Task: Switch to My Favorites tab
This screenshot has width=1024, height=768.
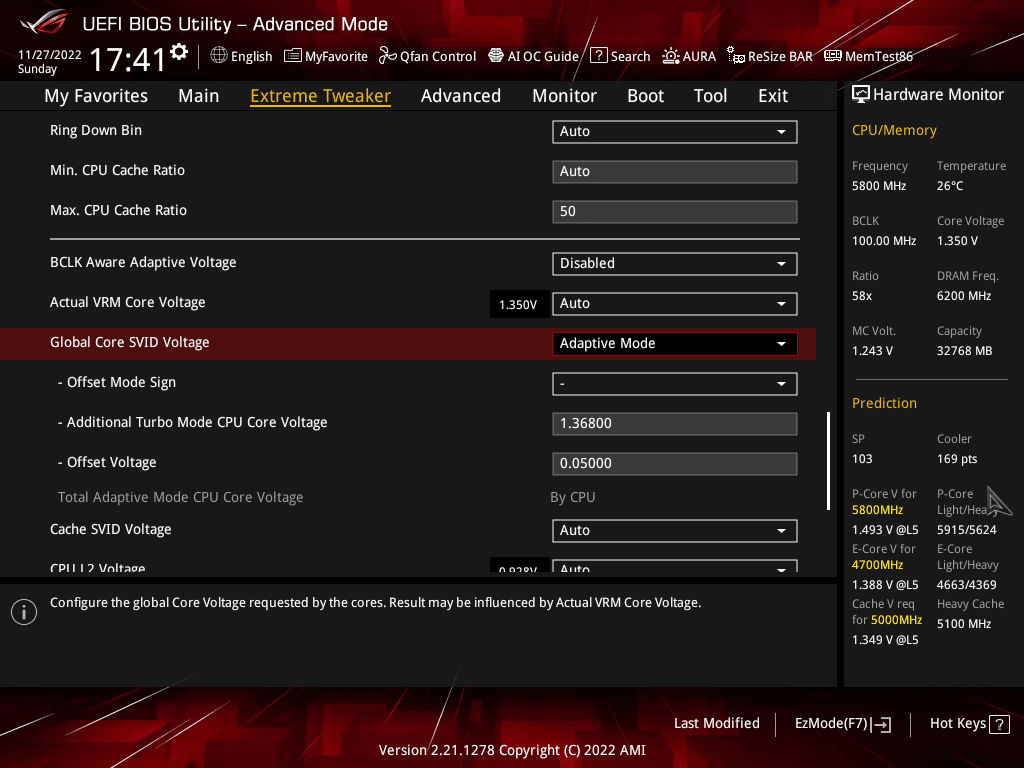Action: pyautogui.click(x=96, y=96)
